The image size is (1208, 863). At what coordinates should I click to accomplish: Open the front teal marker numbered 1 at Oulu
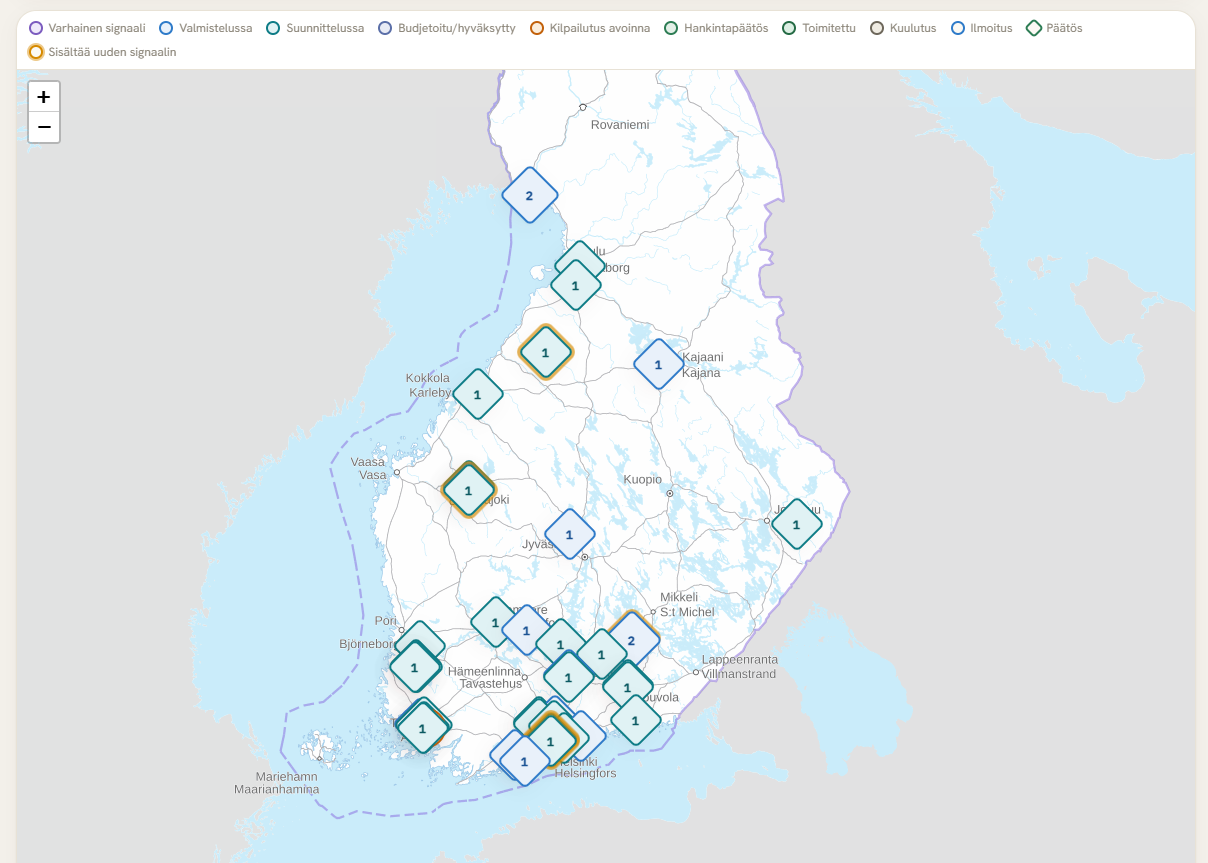click(x=575, y=285)
